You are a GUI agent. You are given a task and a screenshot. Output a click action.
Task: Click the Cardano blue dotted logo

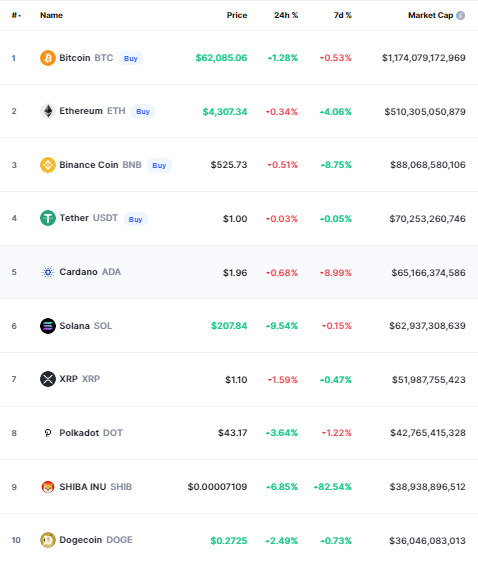coord(48,272)
